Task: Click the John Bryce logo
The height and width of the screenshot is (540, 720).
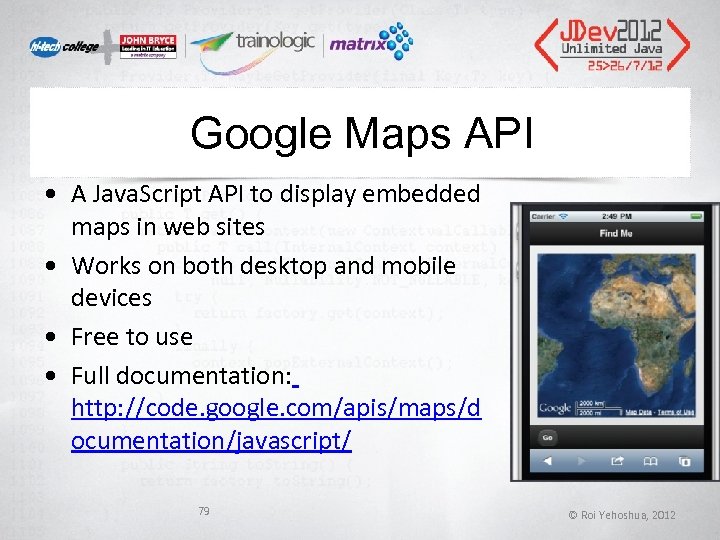Action: [x=148, y=46]
